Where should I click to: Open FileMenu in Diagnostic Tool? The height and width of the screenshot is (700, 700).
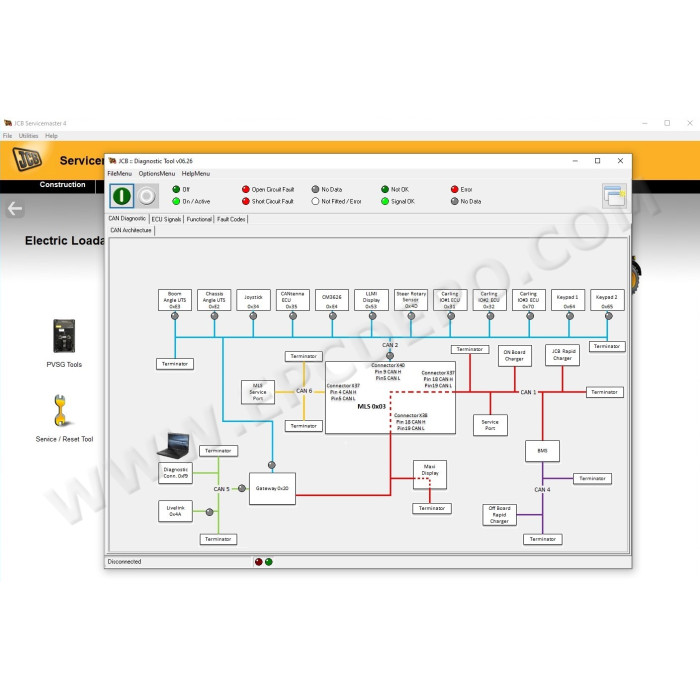coord(120,174)
